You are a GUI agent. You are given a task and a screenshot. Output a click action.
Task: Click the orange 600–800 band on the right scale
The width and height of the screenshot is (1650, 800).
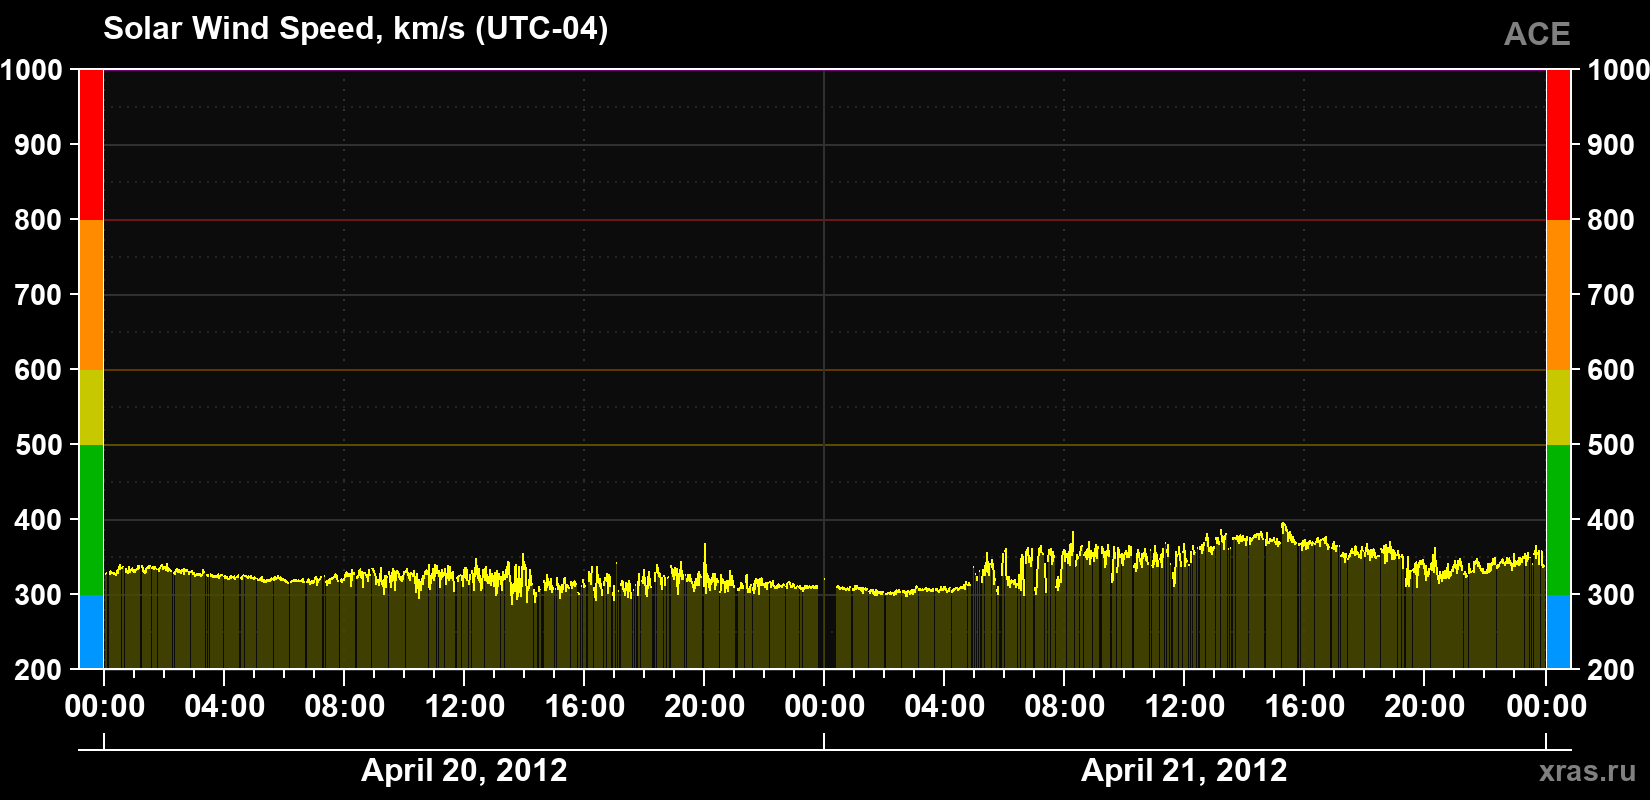(x=1558, y=295)
